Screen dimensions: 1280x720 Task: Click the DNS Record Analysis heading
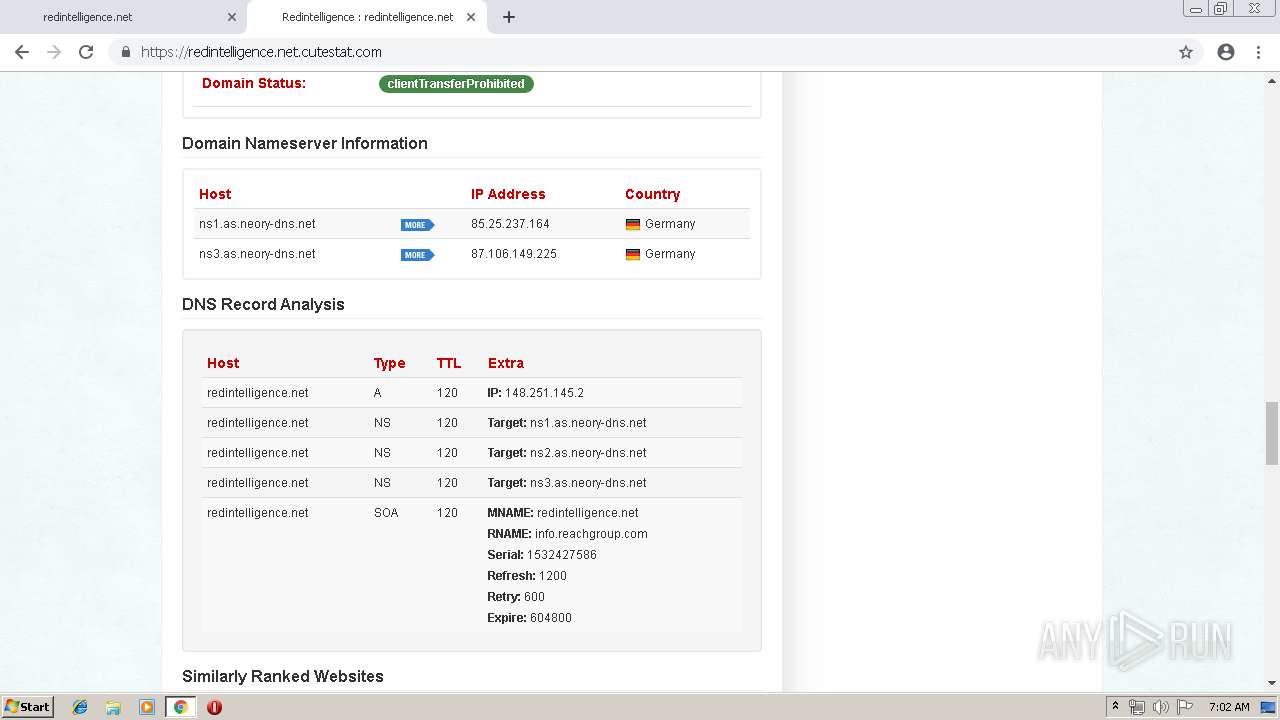263,304
